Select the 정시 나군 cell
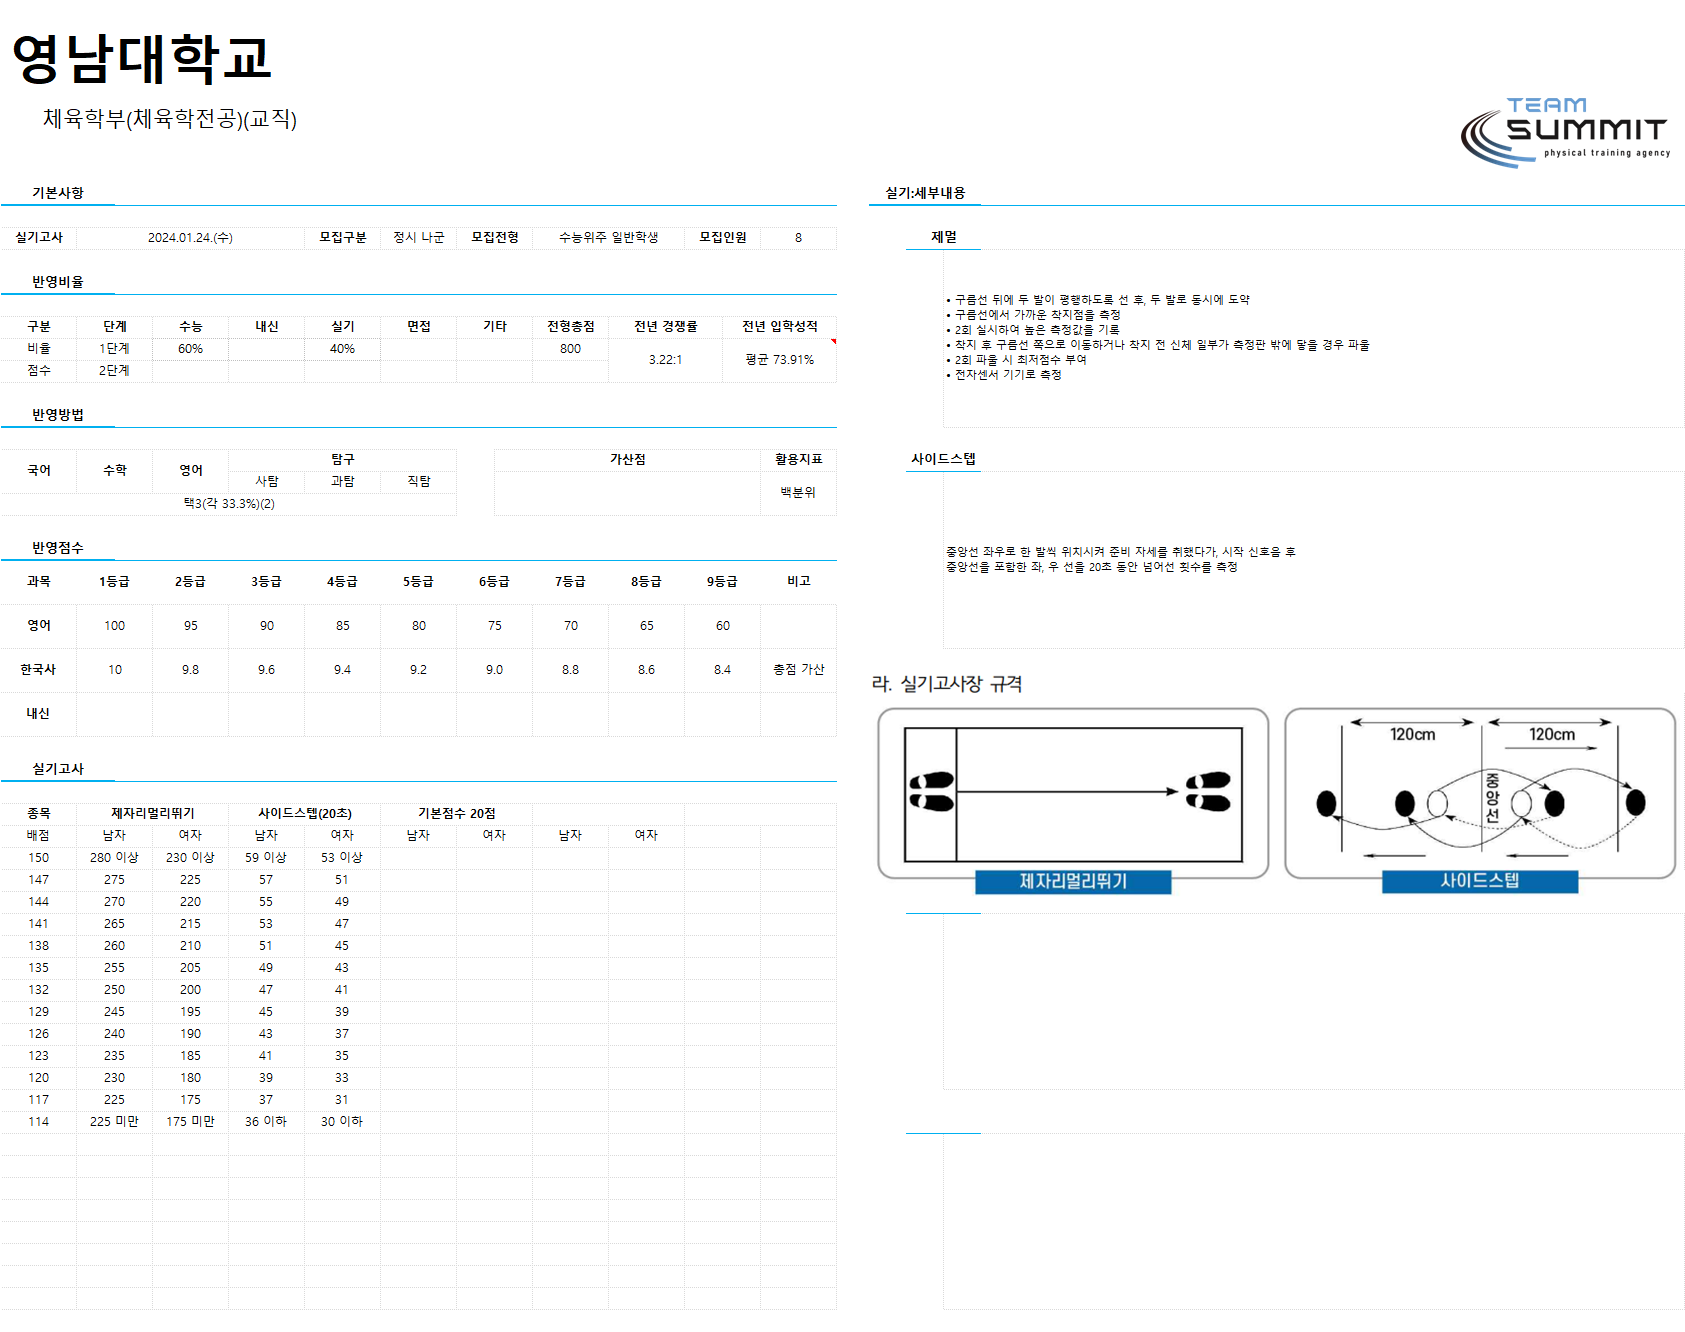 click(419, 238)
